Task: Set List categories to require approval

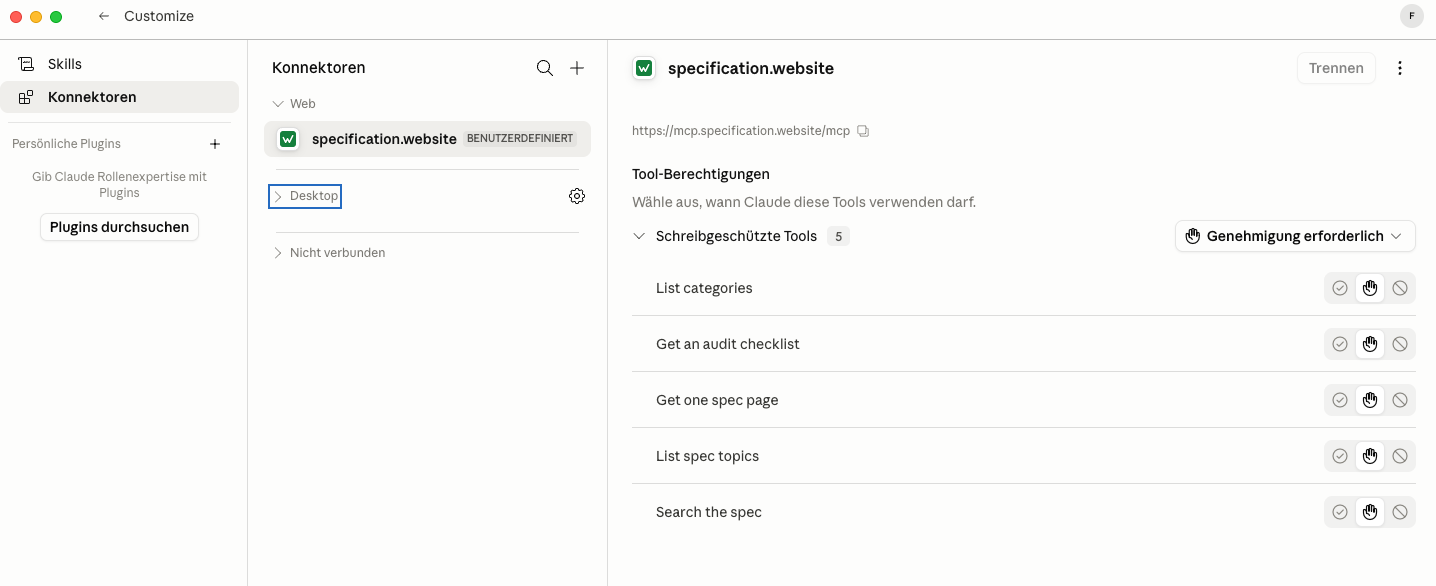Action: [x=1370, y=288]
